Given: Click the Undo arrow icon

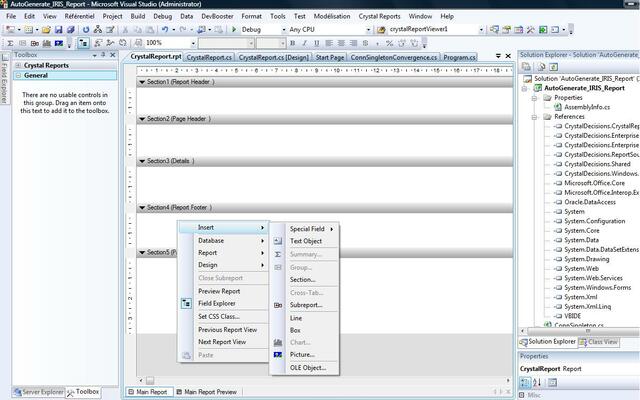Looking at the screenshot, I should click(165, 29).
